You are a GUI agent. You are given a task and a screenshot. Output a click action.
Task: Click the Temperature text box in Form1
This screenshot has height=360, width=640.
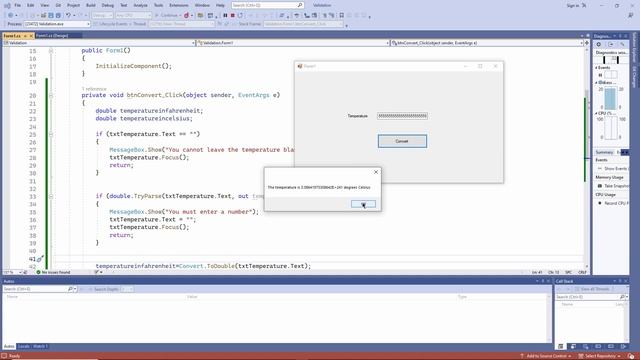point(402,116)
